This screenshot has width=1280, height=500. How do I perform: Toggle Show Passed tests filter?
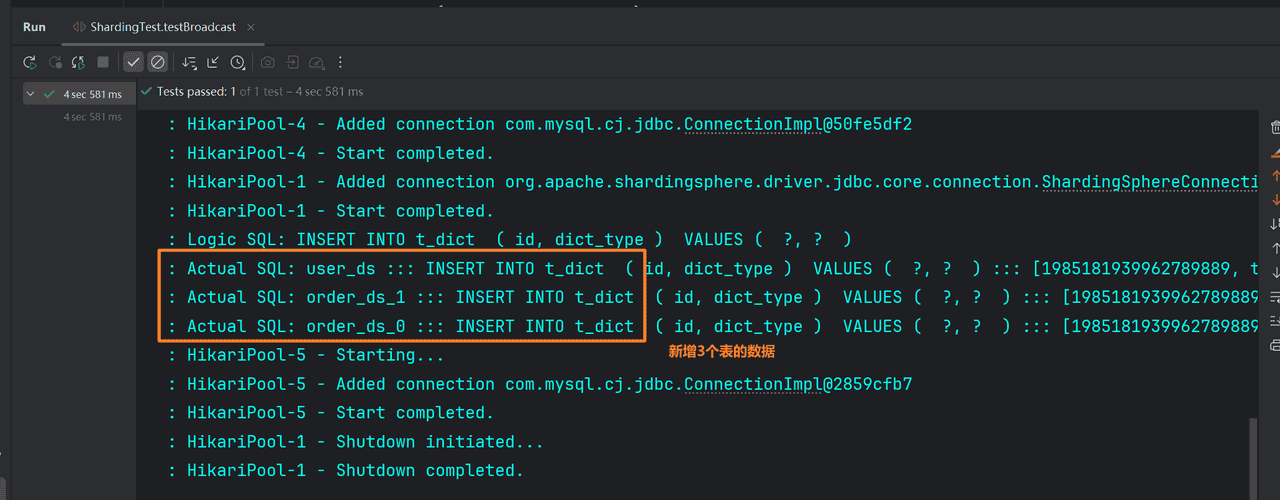pos(133,62)
